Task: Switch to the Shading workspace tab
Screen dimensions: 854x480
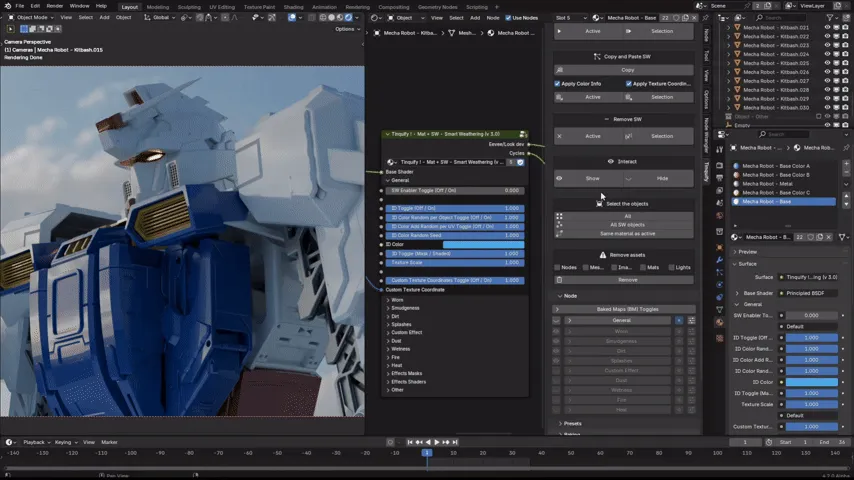Action: [x=293, y=7]
